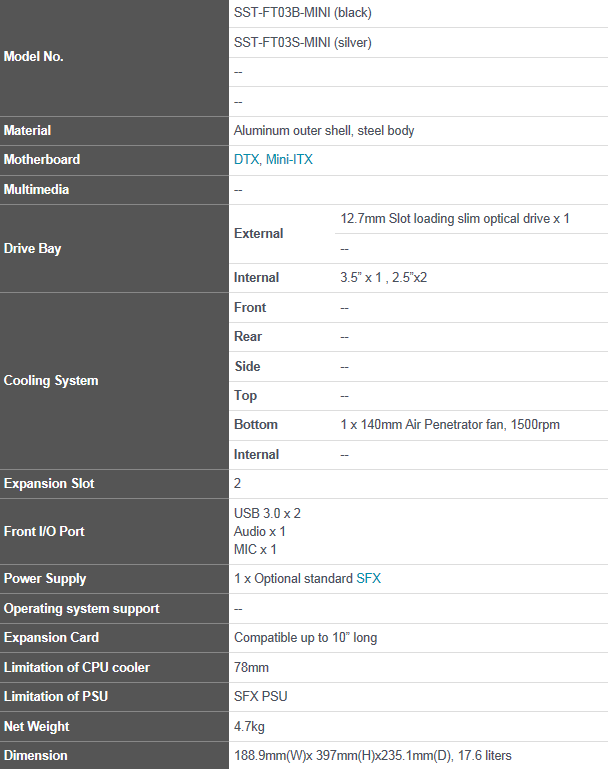Viewport: 608px width, 769px height.
Task: Follow the SFX power supply link
Action: (x=369, y=579)
